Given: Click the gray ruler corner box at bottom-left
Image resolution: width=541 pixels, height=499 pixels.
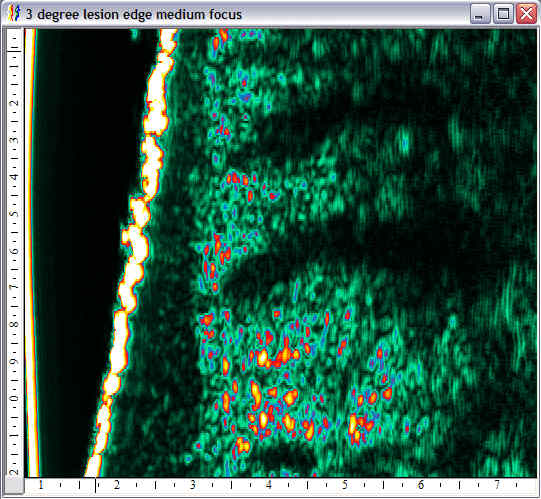Looking at the screenshot, I should (x=15, y=486).
